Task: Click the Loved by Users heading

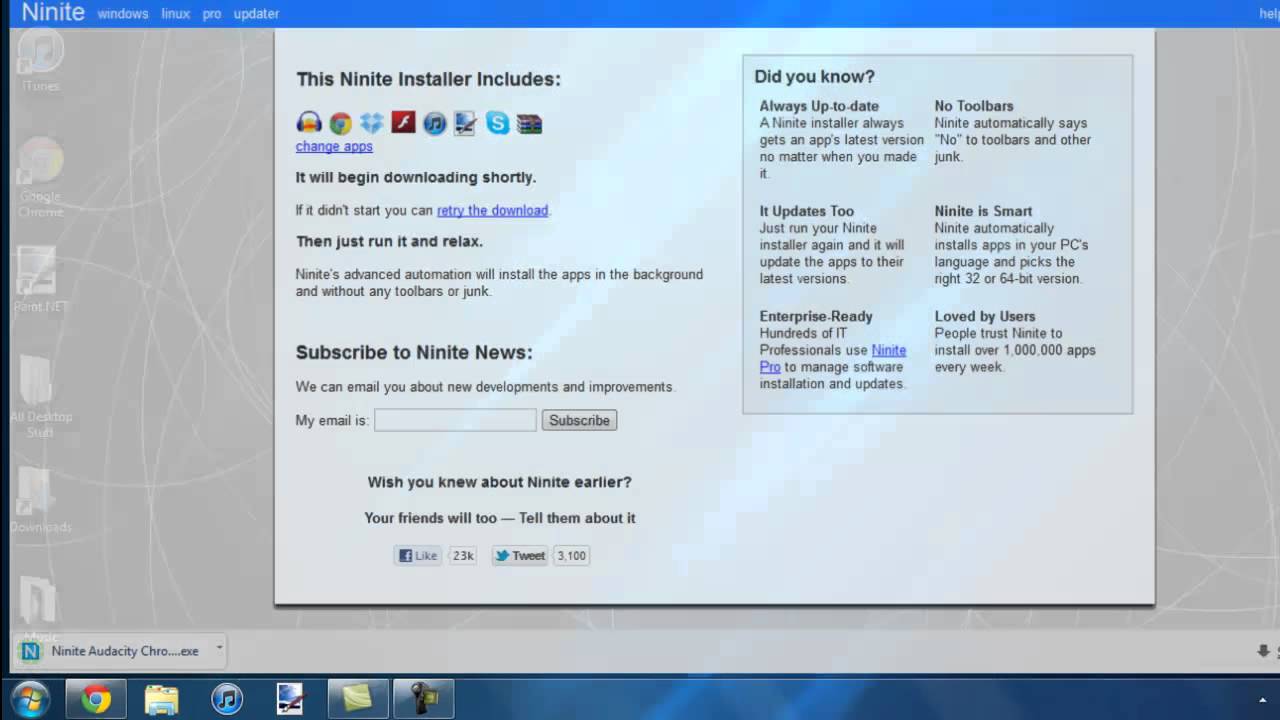Action: (x=985, y=316)
